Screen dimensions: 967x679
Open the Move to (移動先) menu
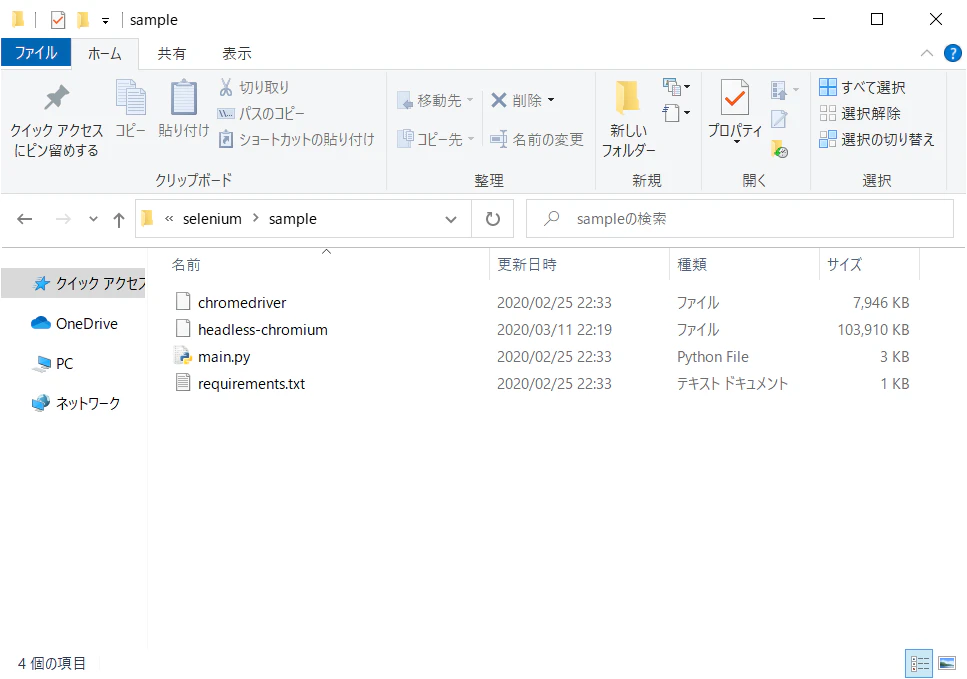click(x=435, y=100)
